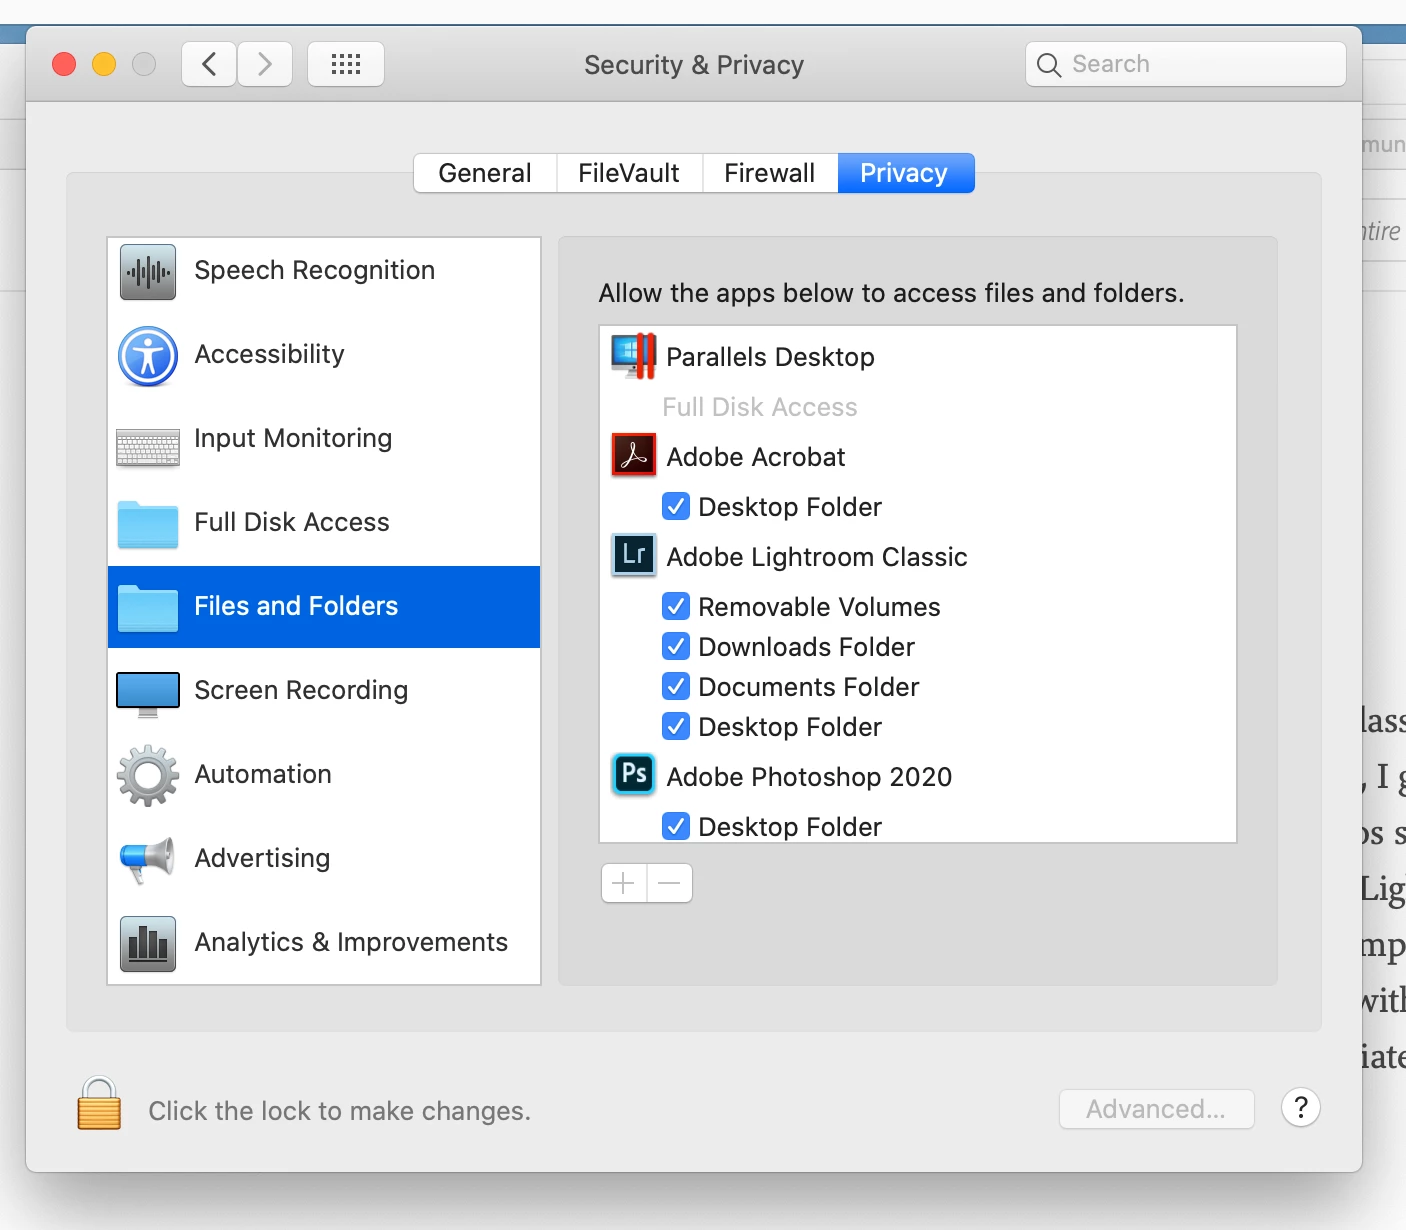Toggle Desktop Folder checkbox under Adobe Photoshop 2020
1406x1230 pixels.
(676, 826)
